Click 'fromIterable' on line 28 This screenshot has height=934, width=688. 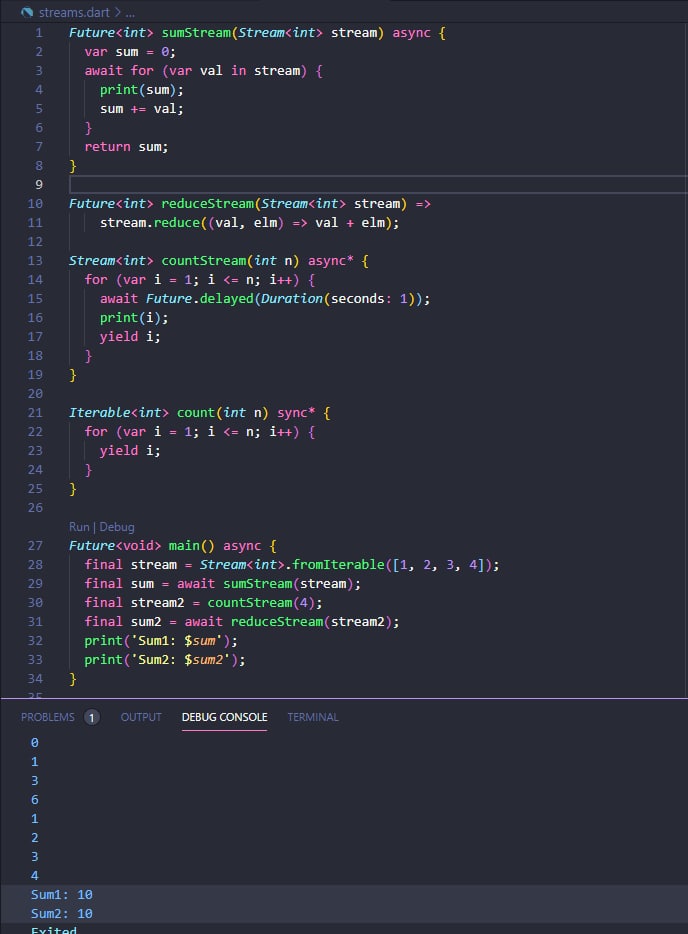coord(338,565)
